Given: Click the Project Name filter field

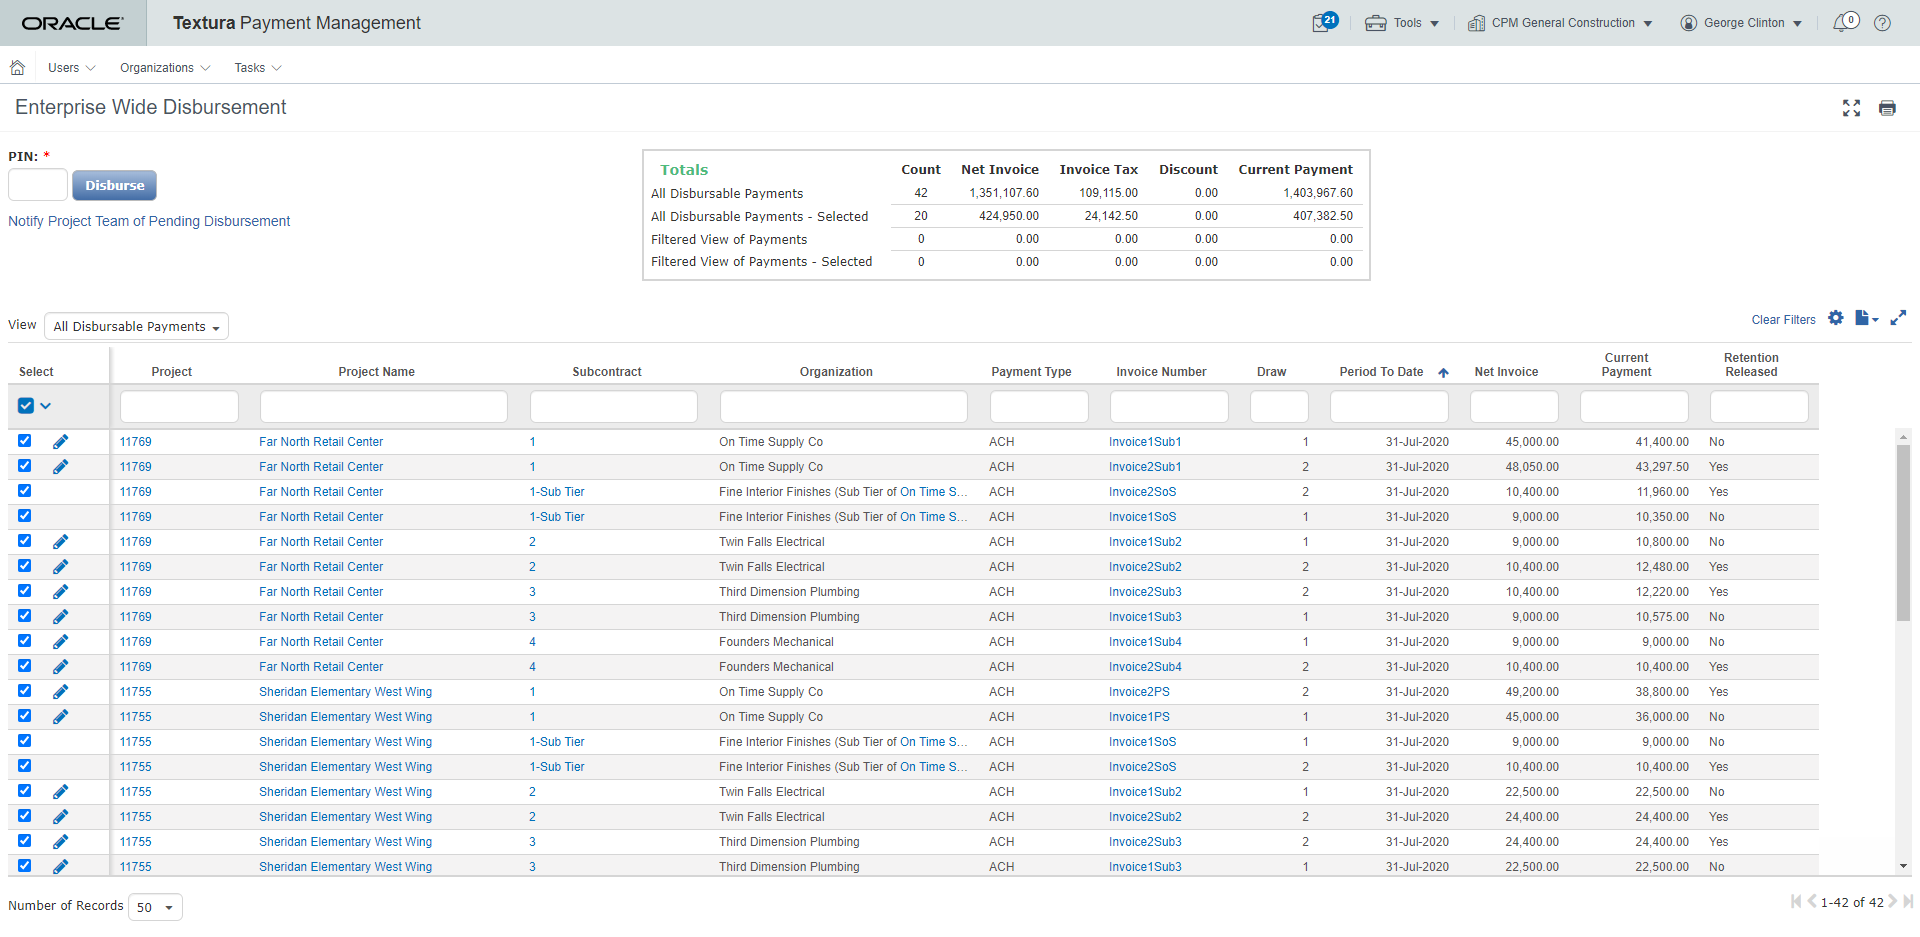Looking at the screenshot, I should coord(384,407).
